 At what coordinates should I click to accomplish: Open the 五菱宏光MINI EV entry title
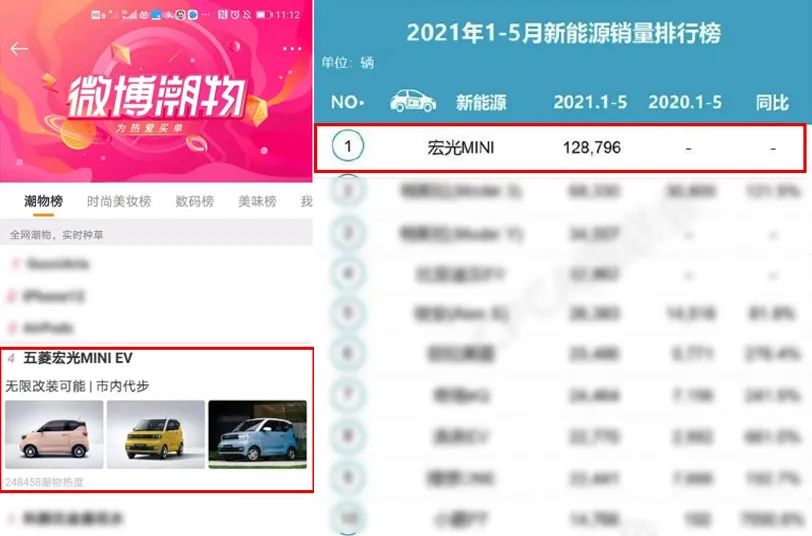pyautogui.click(x=78, y=358)
